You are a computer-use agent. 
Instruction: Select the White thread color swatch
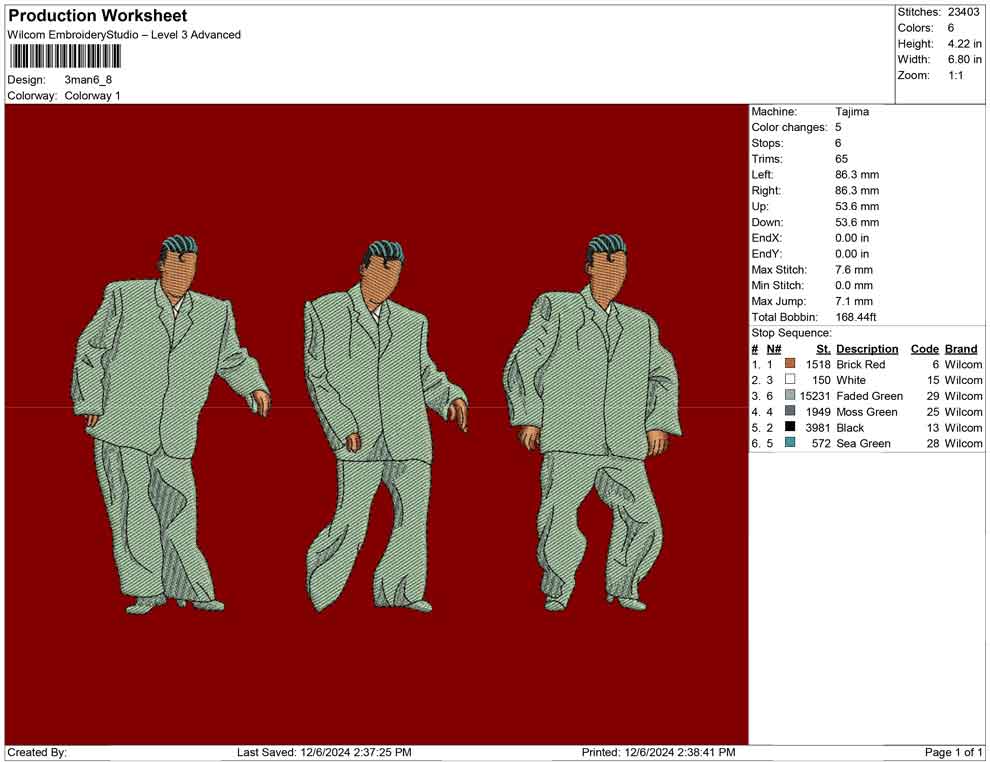tap(790, 381)
